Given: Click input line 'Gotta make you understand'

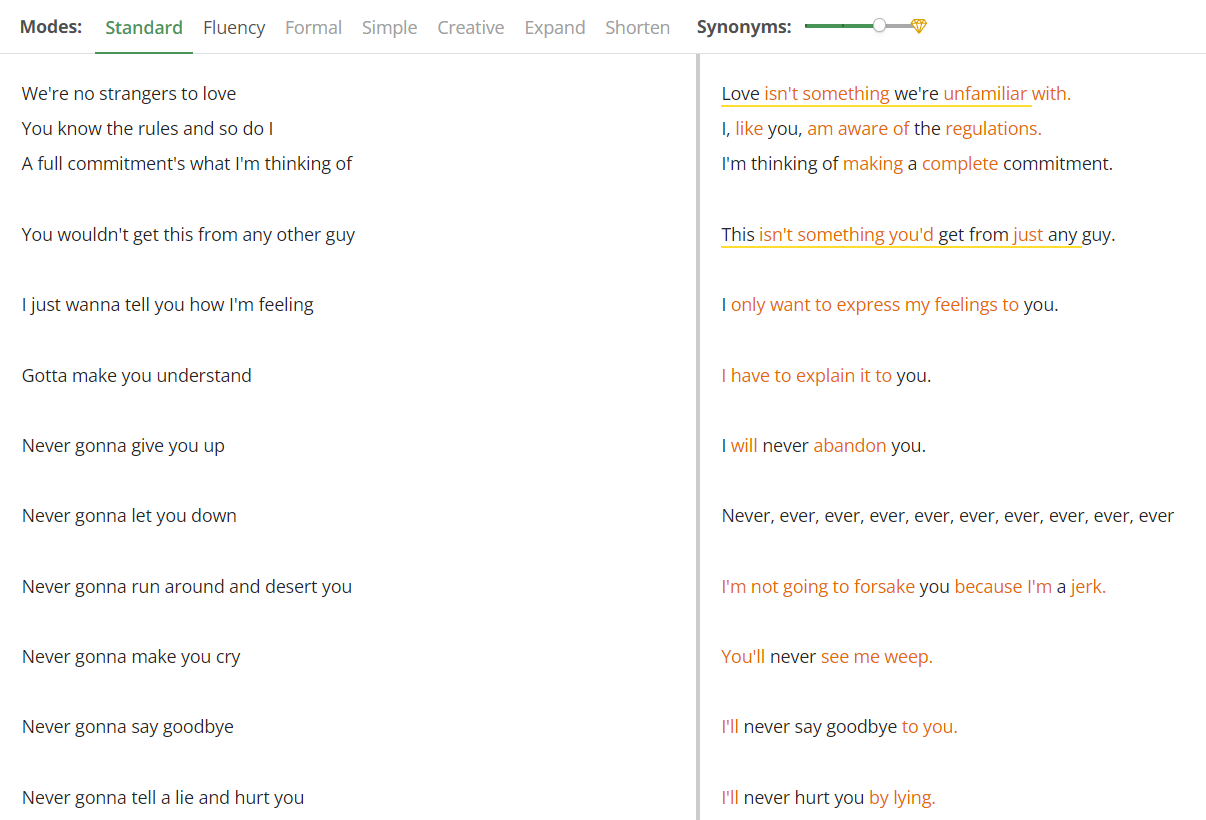Looking at the screenshot, I should (137, 375).
